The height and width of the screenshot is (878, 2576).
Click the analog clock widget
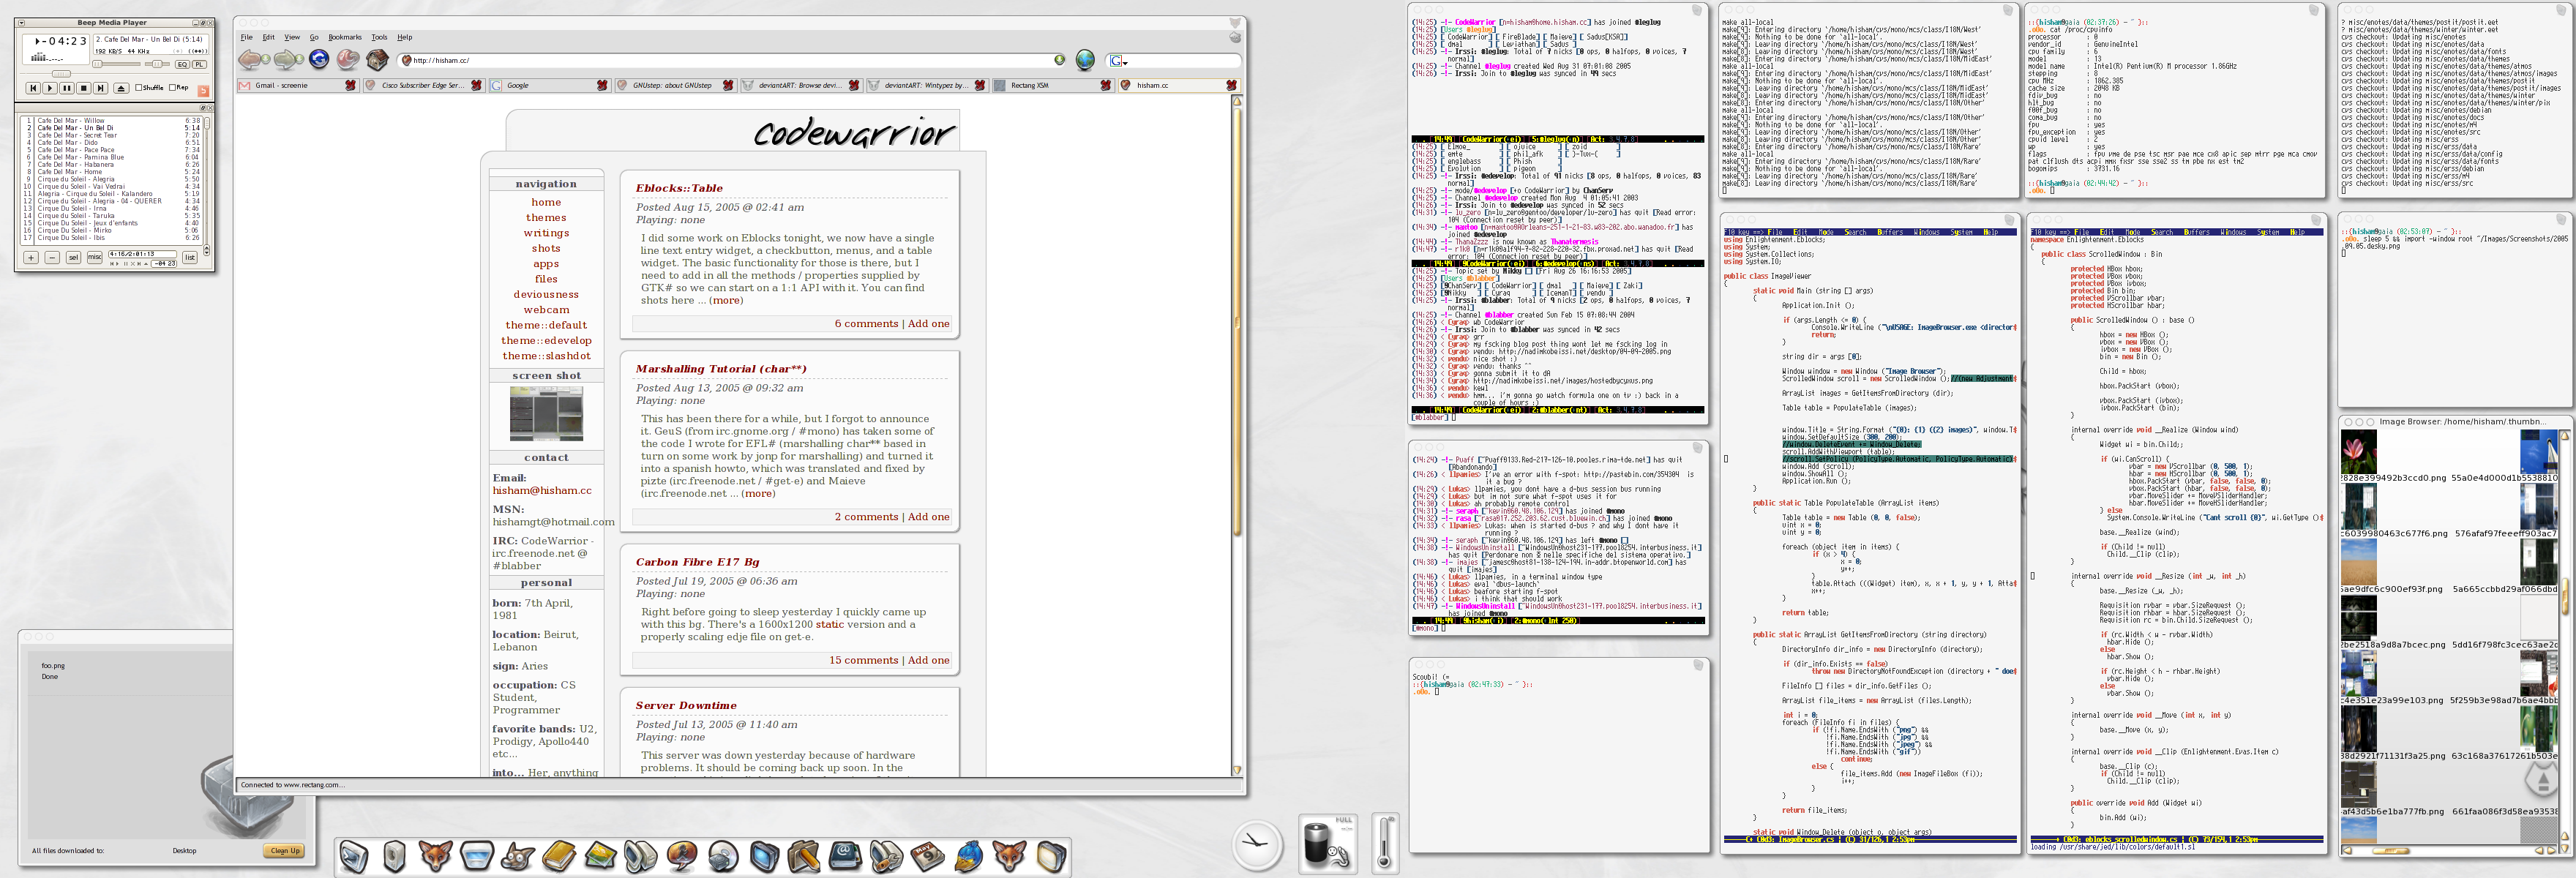click(1257, 845)
